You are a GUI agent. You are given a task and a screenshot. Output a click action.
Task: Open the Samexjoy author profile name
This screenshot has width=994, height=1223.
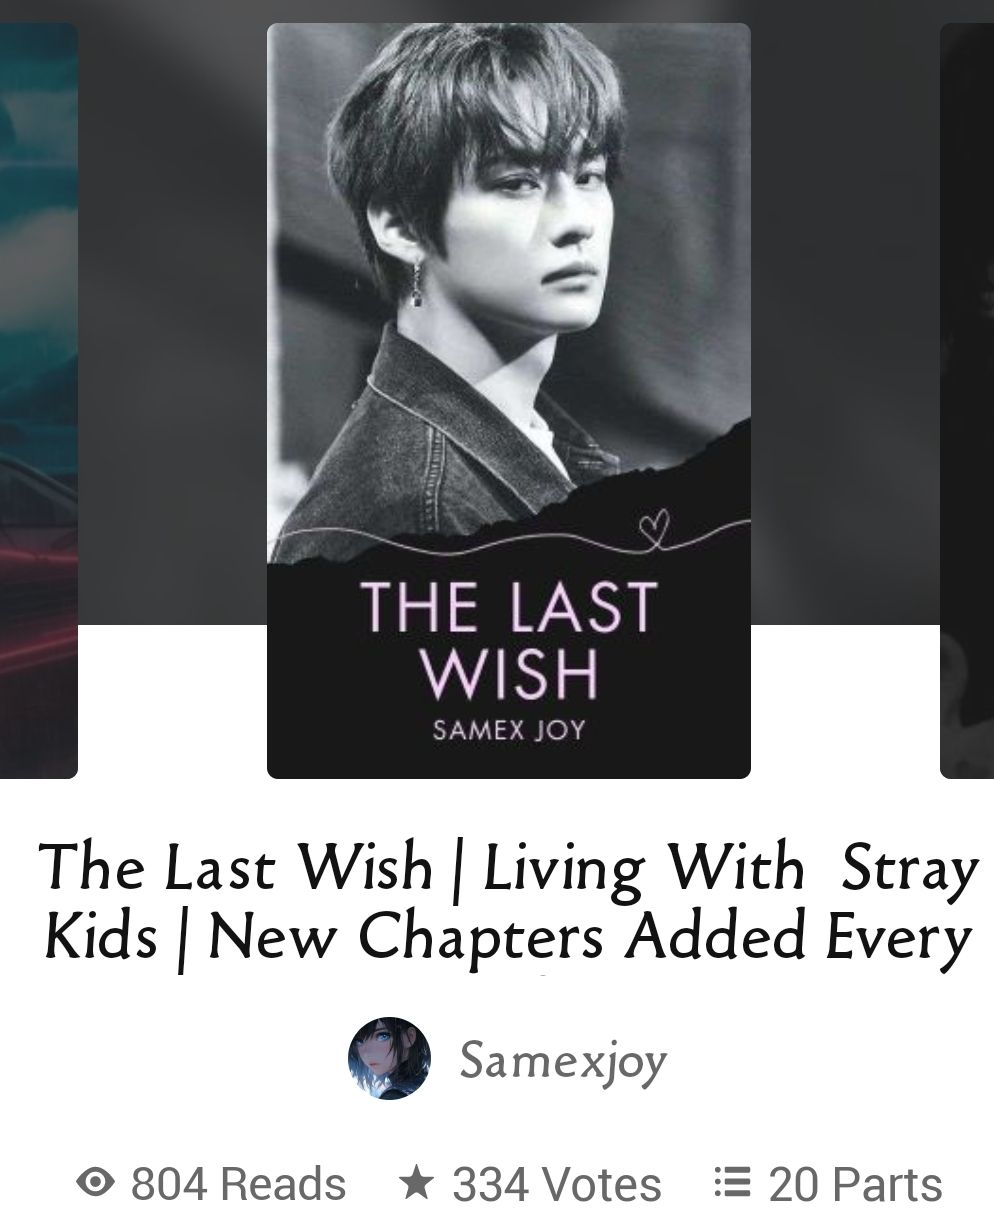[563, 1060]
